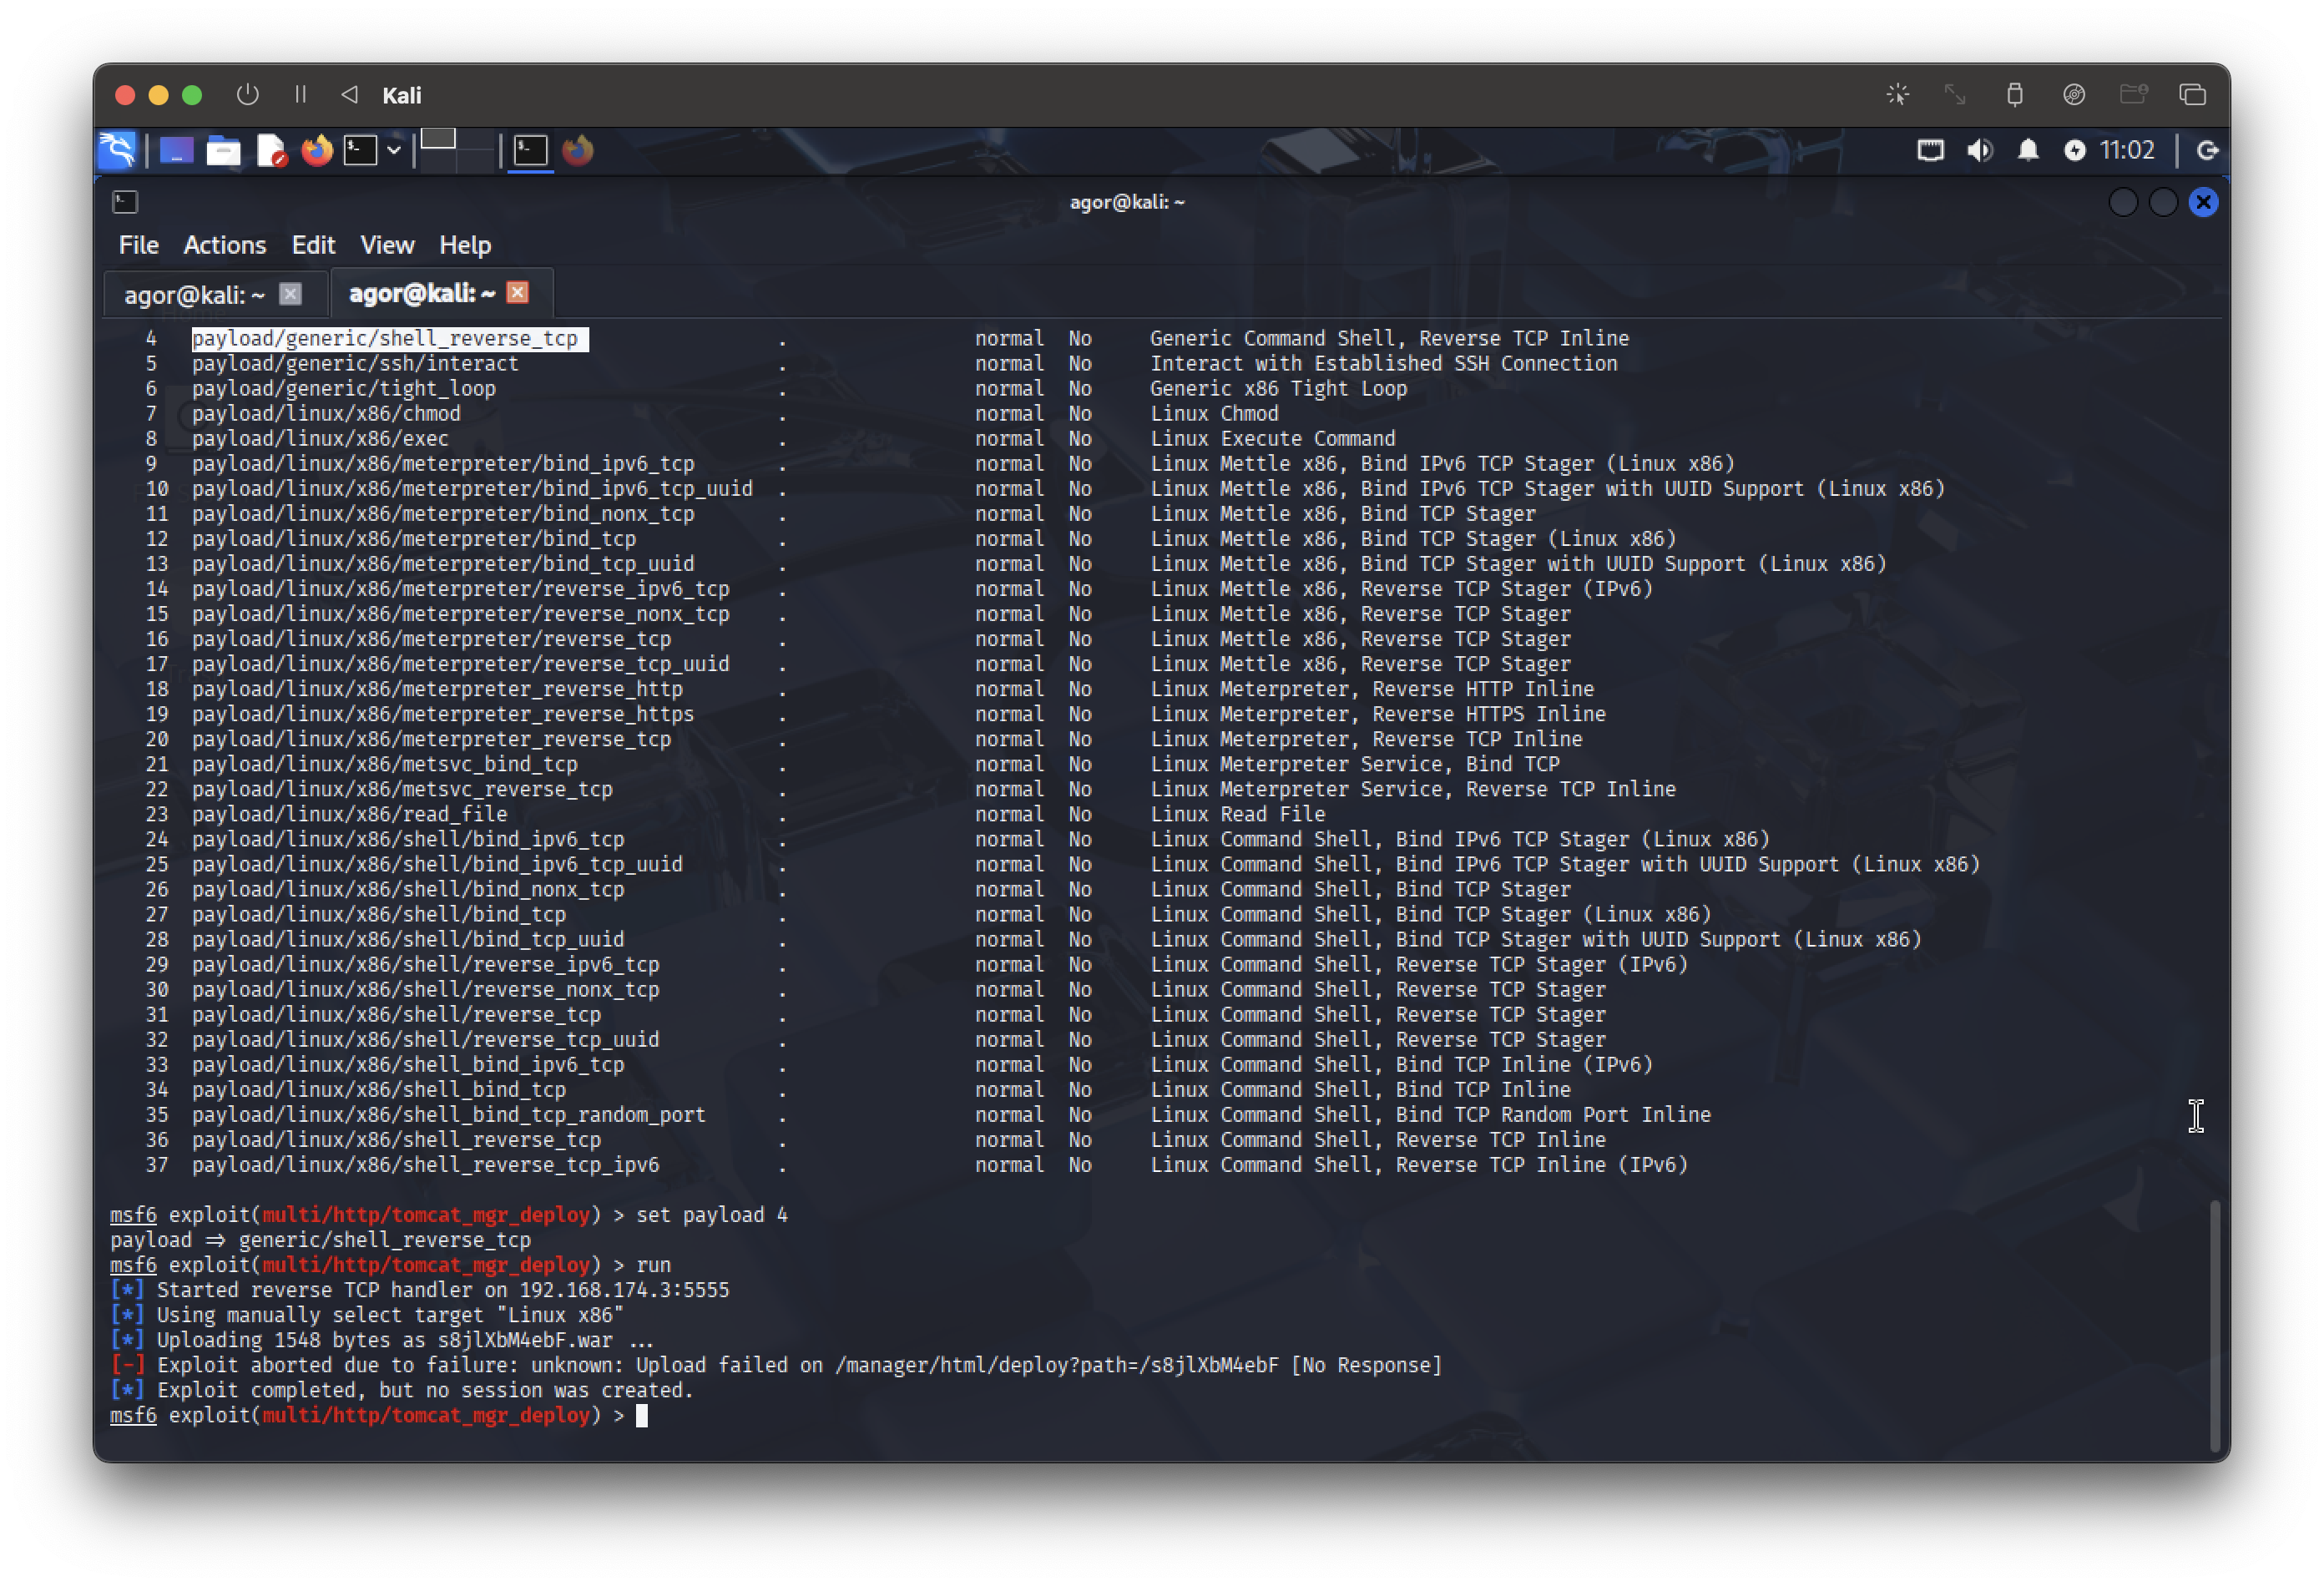
Task: Open the Kali dragon applications menu
Action: pyautogui.click(x=117, y=150)
